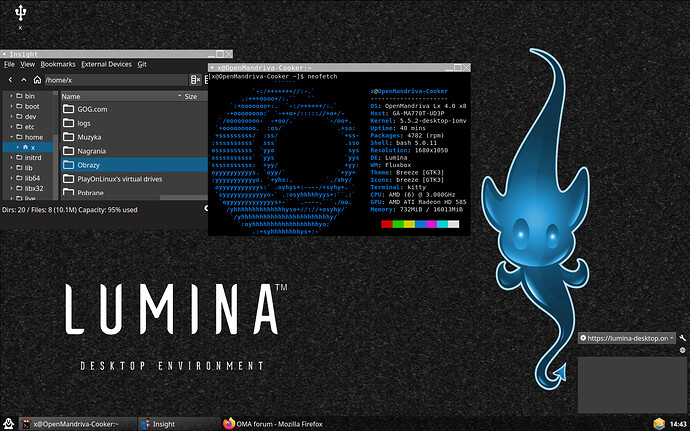Open Git menu in Insight

142,64
